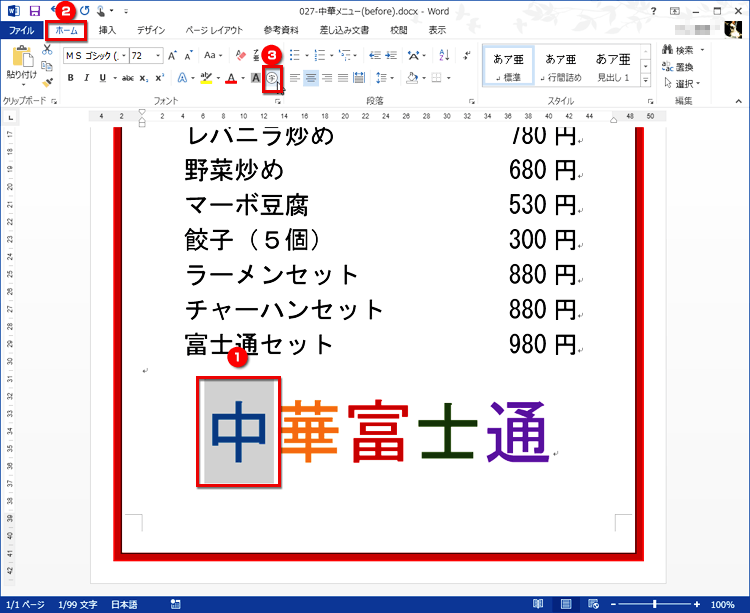Switch to Web Layout view icon
Image resolution: width=750 pixels, height=613 pixels.
coord(594,604)
